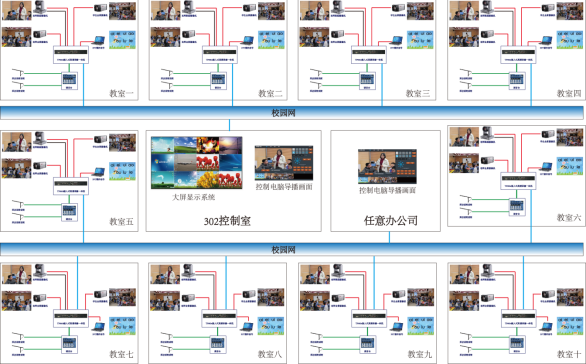Open the pinyin slide thumbnail in 教室三

click(x=420, y=40)
